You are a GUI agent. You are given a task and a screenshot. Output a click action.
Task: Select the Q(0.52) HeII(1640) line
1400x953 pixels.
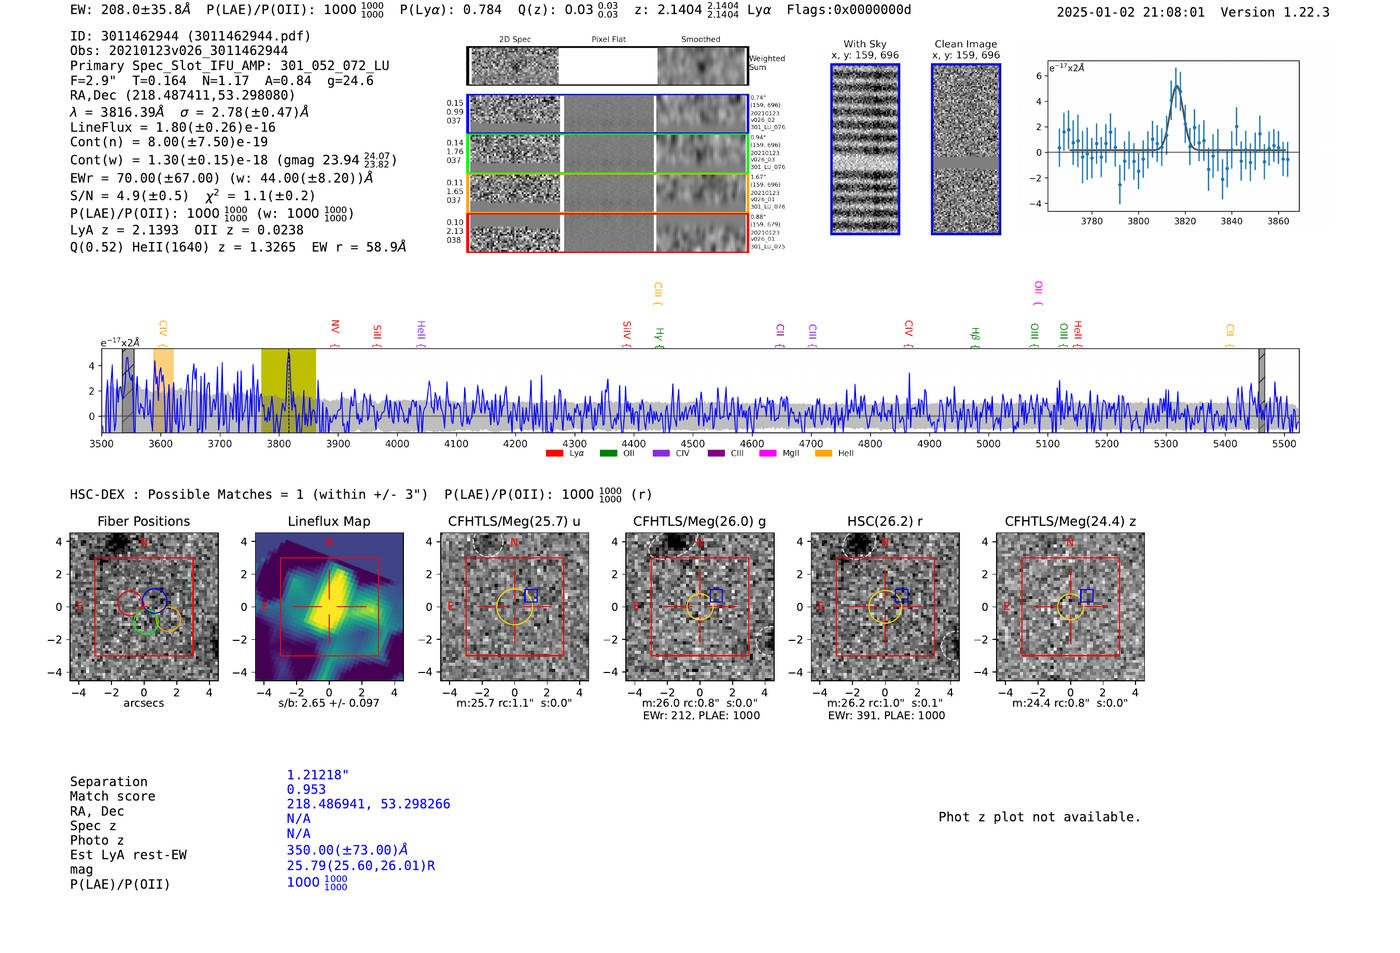coord(238,247)
